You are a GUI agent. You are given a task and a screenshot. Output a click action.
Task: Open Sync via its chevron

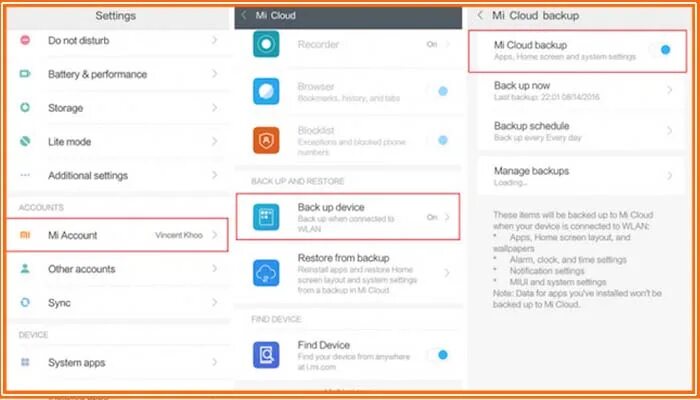click(x=215, y=303)
